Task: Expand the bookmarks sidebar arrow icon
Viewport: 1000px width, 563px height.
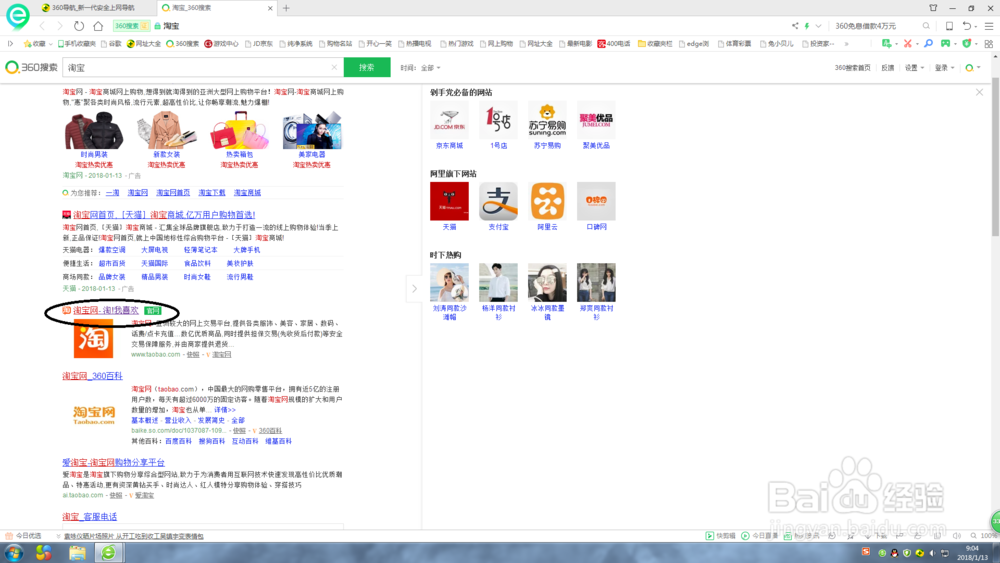Action: click(10, 43)
